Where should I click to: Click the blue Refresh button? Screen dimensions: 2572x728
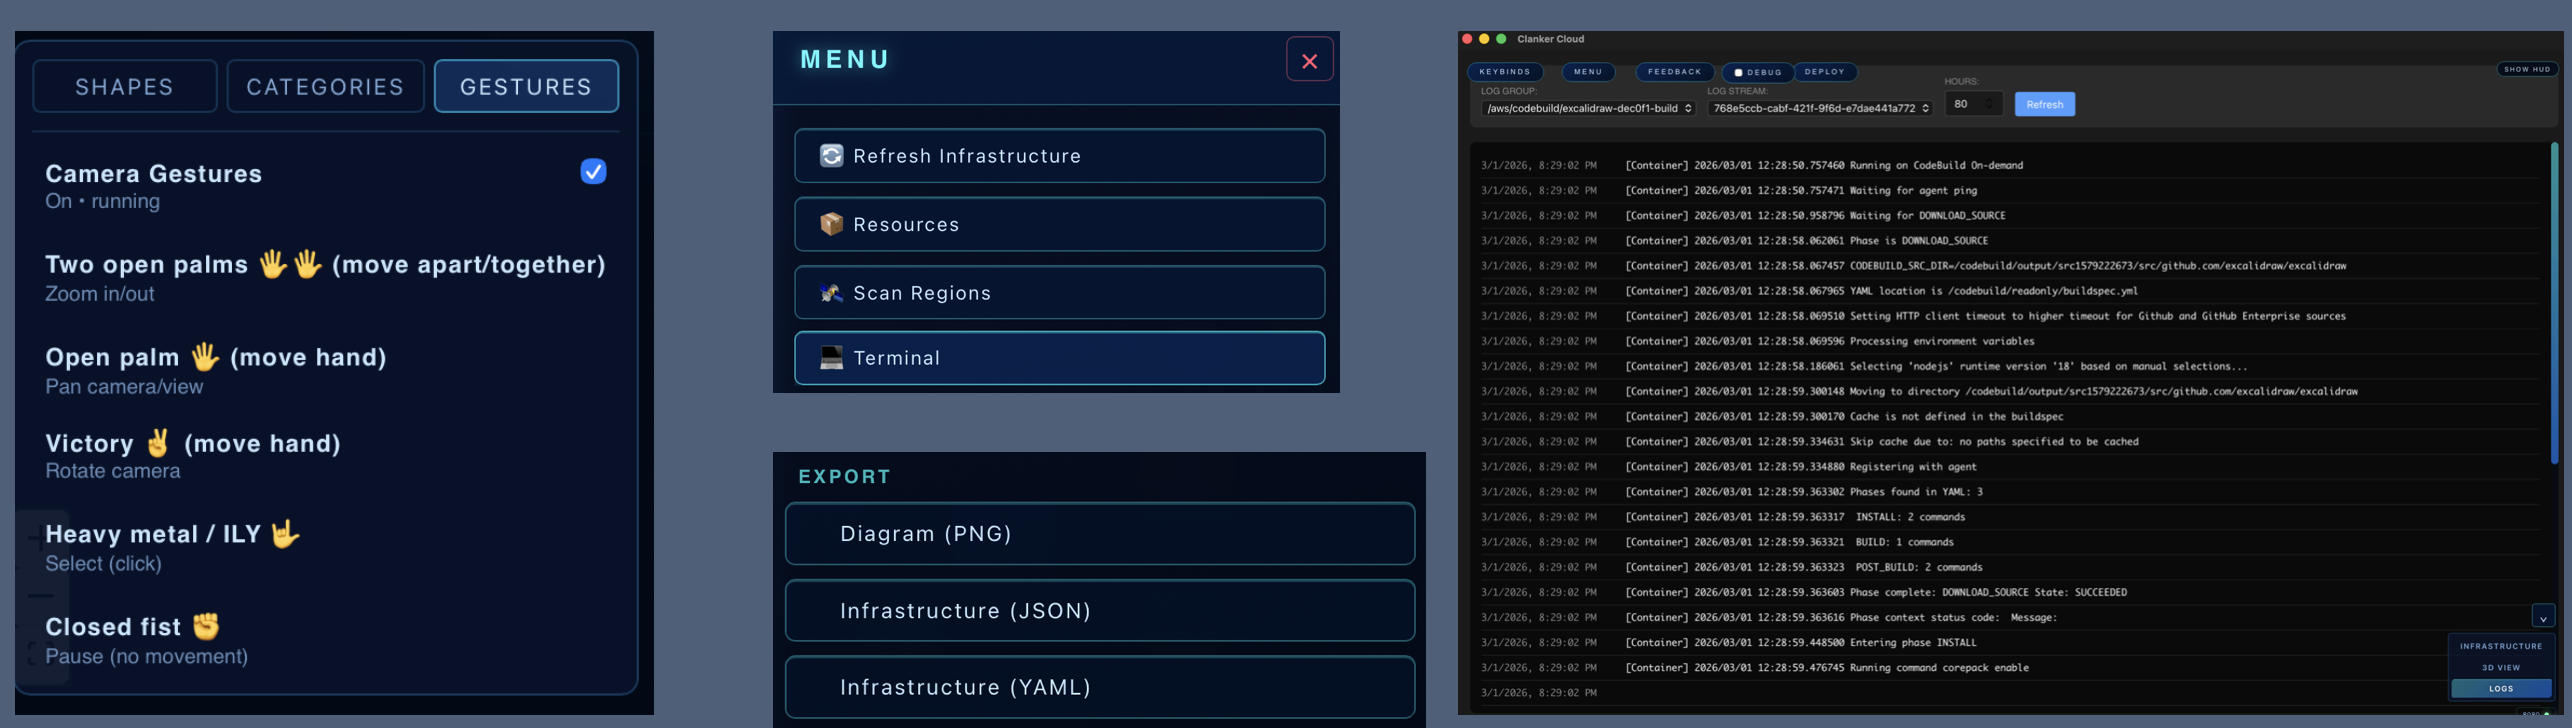pyautogui.click(x=2044, y=104)
